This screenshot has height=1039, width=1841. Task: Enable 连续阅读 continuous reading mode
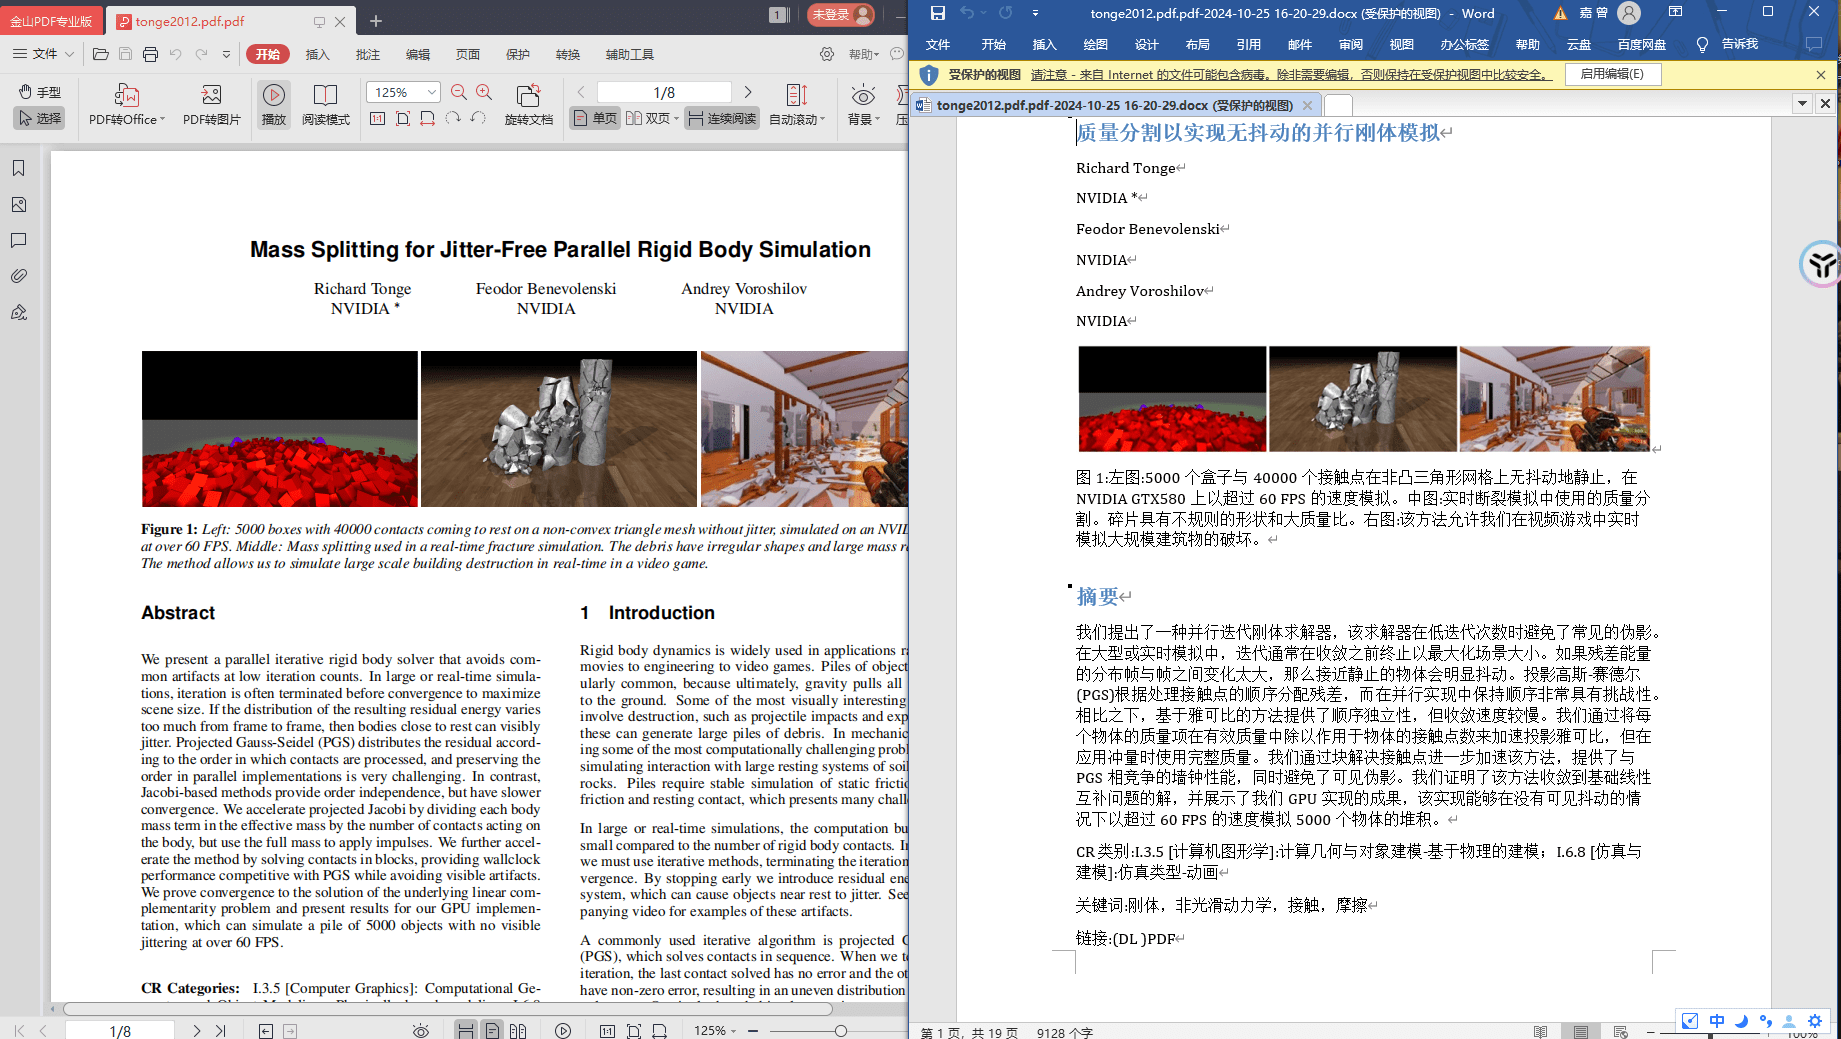721,117
